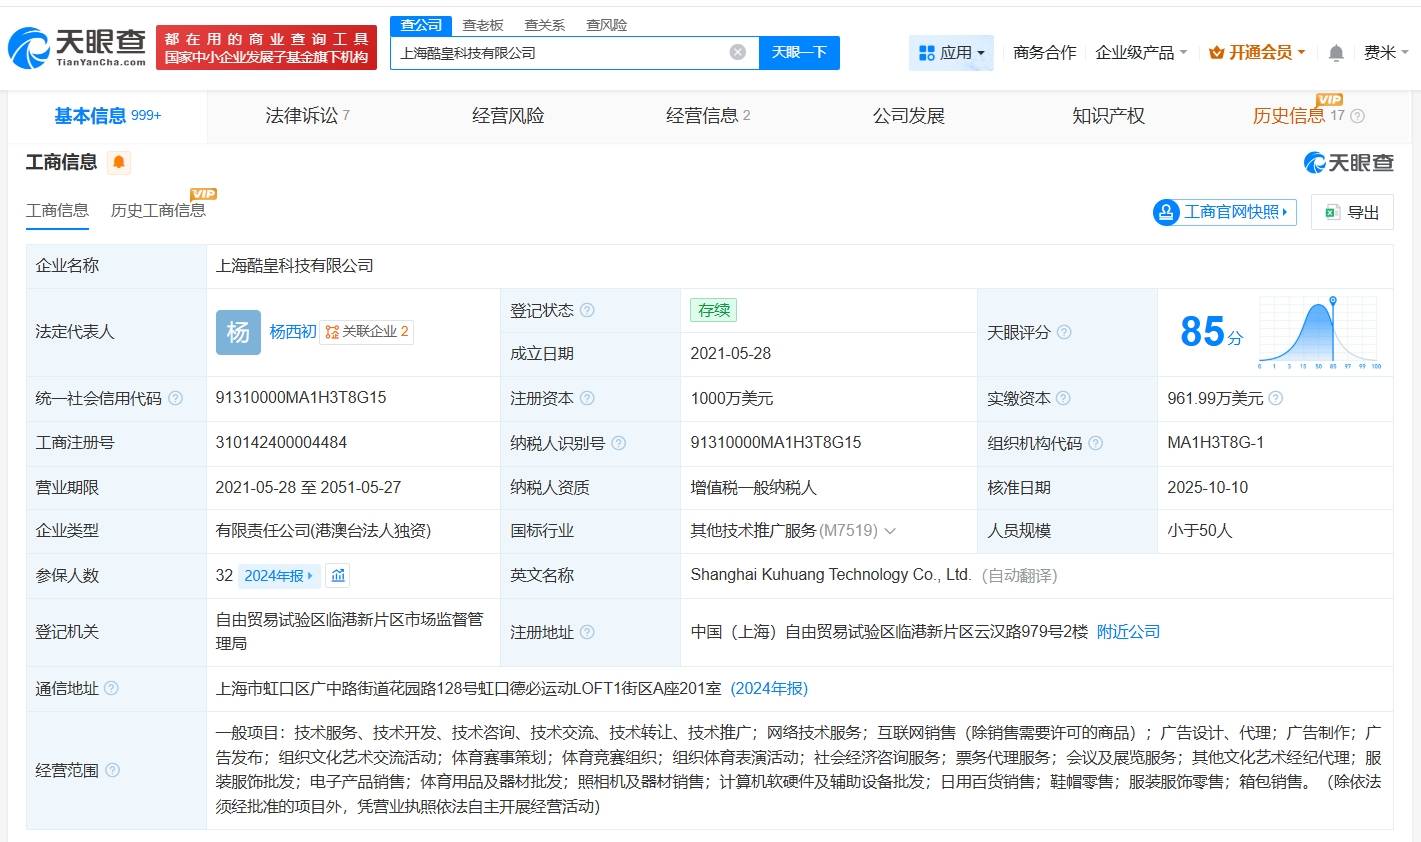Open the 费米 user account menu

(x=1386, y=52)
